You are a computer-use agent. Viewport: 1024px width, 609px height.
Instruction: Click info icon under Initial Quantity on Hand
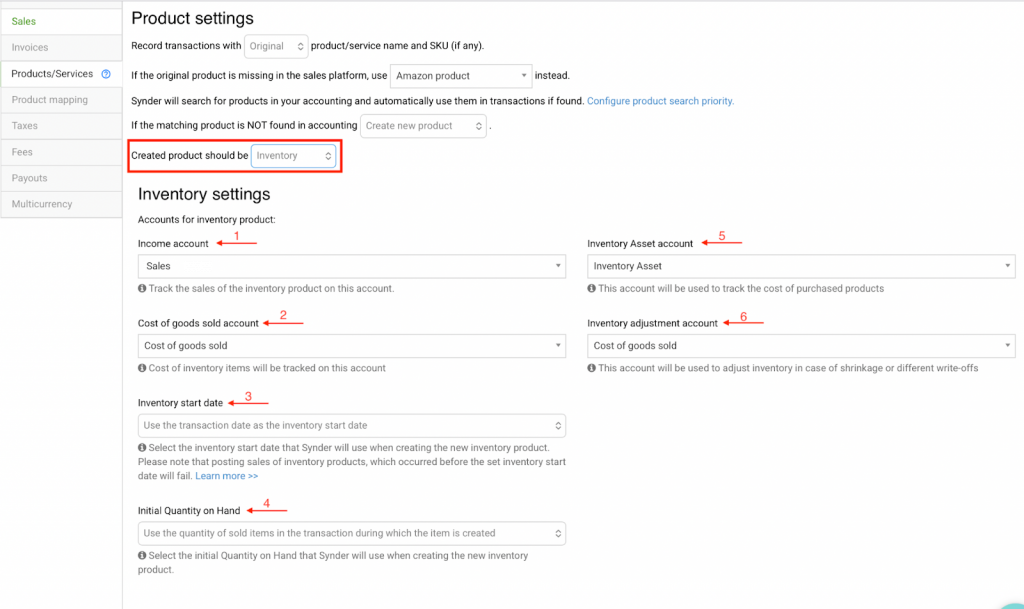click(142, 556)
